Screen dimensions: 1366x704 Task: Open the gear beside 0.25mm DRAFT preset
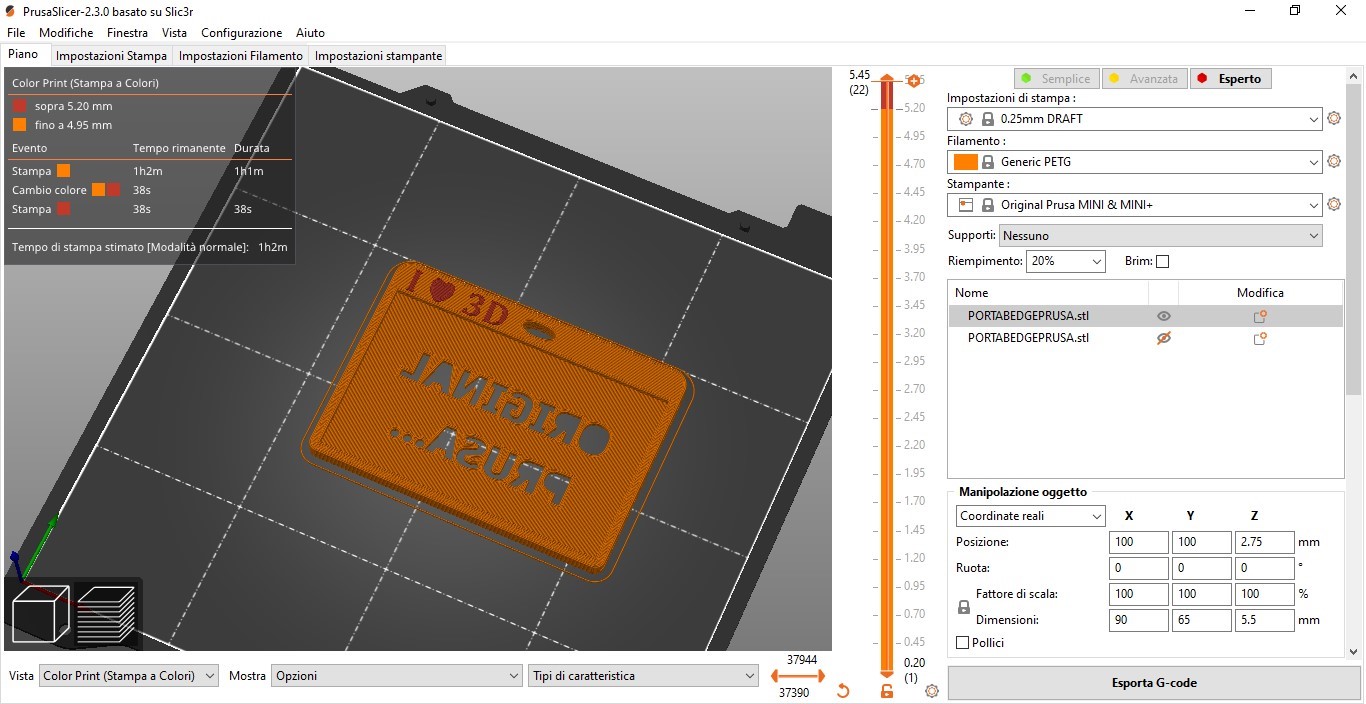pos(1333,118)
